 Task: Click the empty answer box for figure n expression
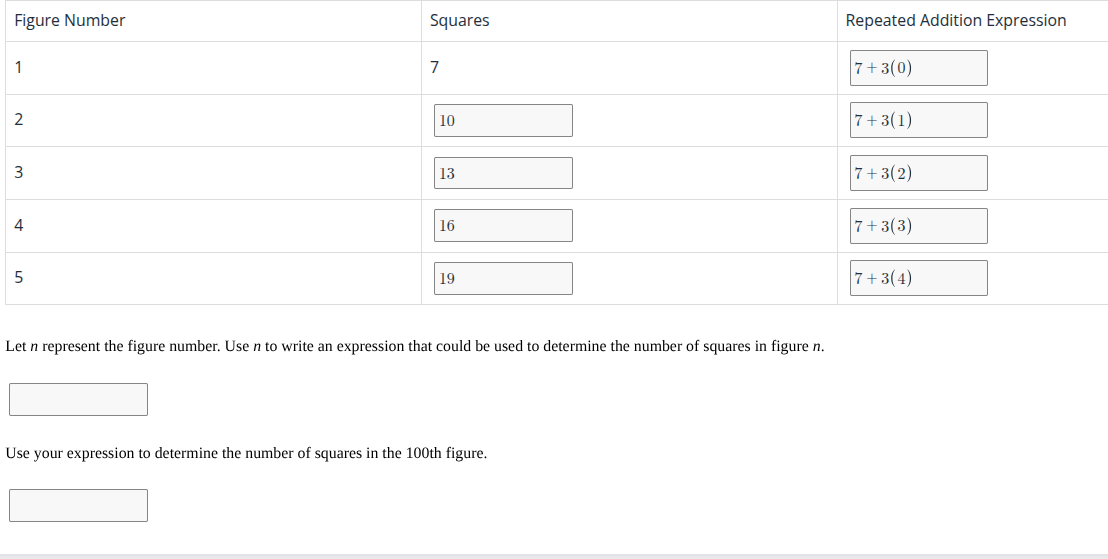point(78,399)
